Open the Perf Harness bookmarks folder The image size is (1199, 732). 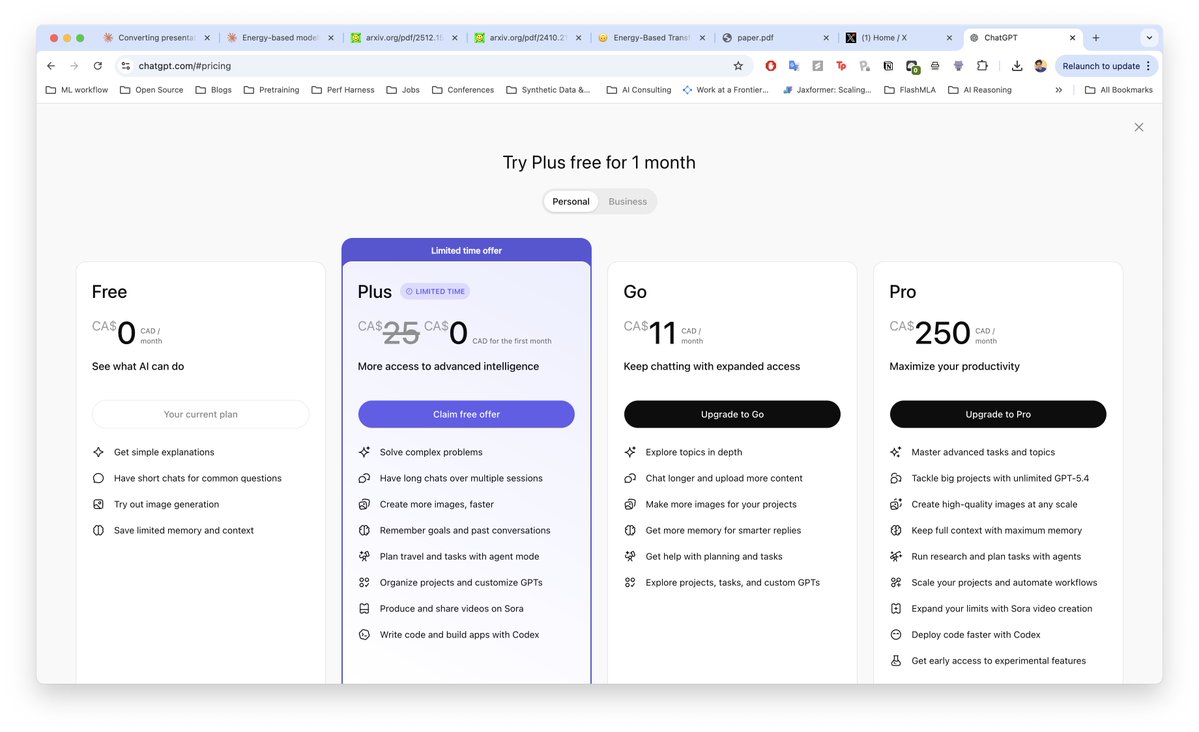point(343,89)
